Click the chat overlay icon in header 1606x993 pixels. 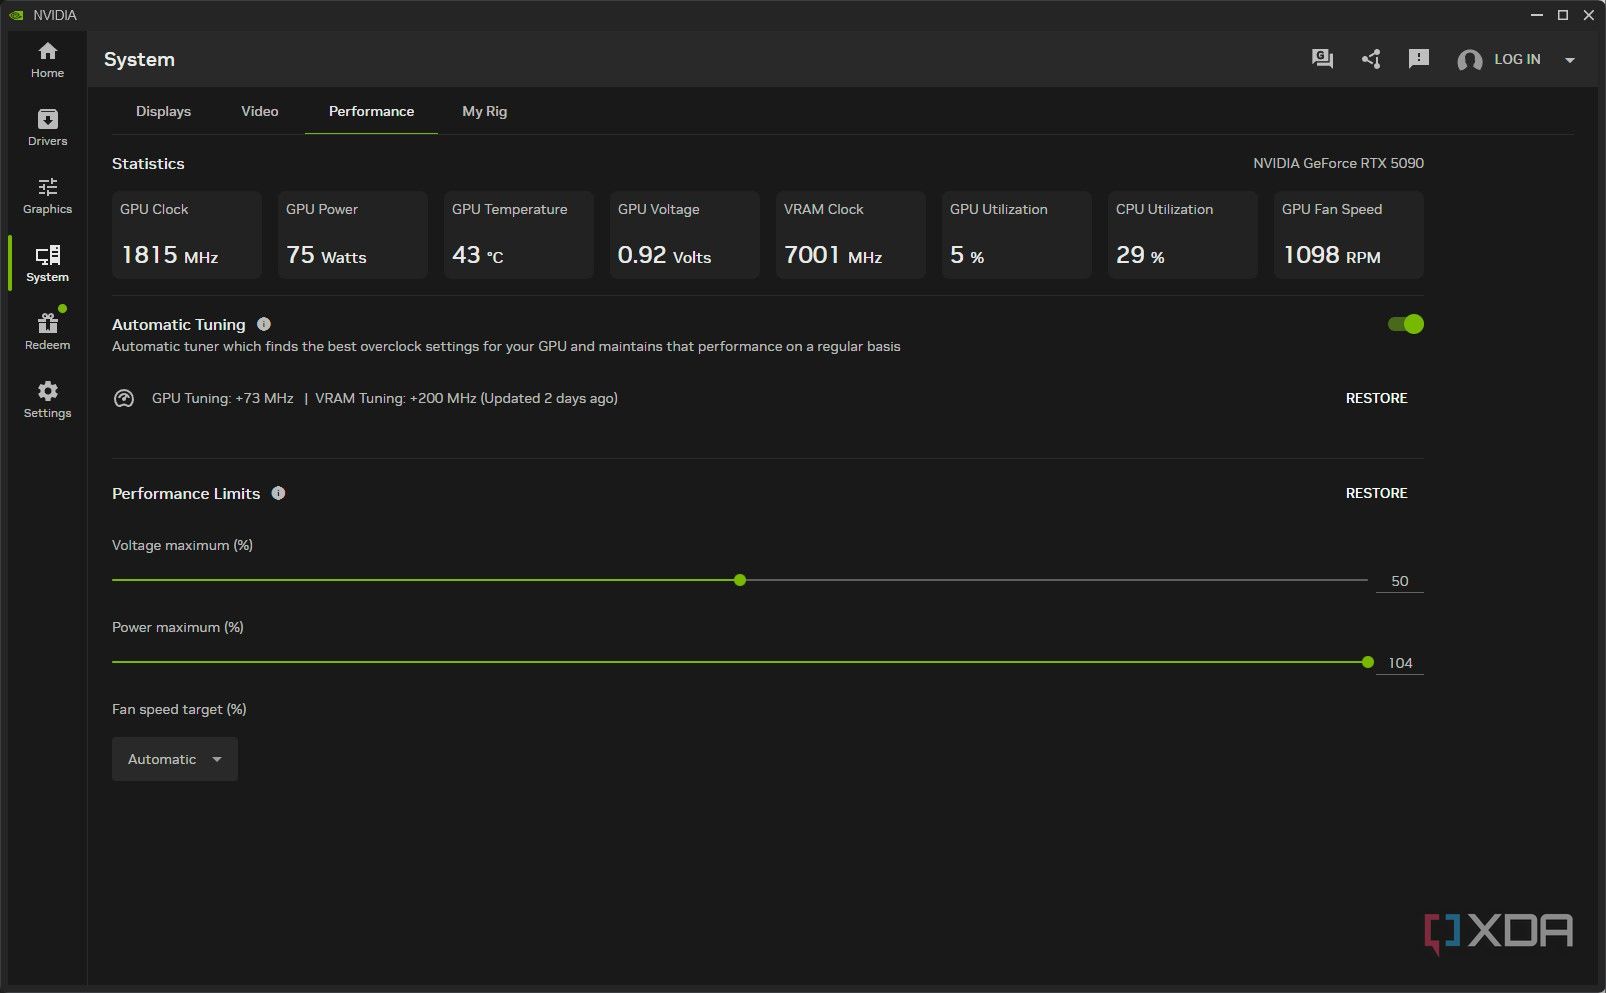(1322, 59)
